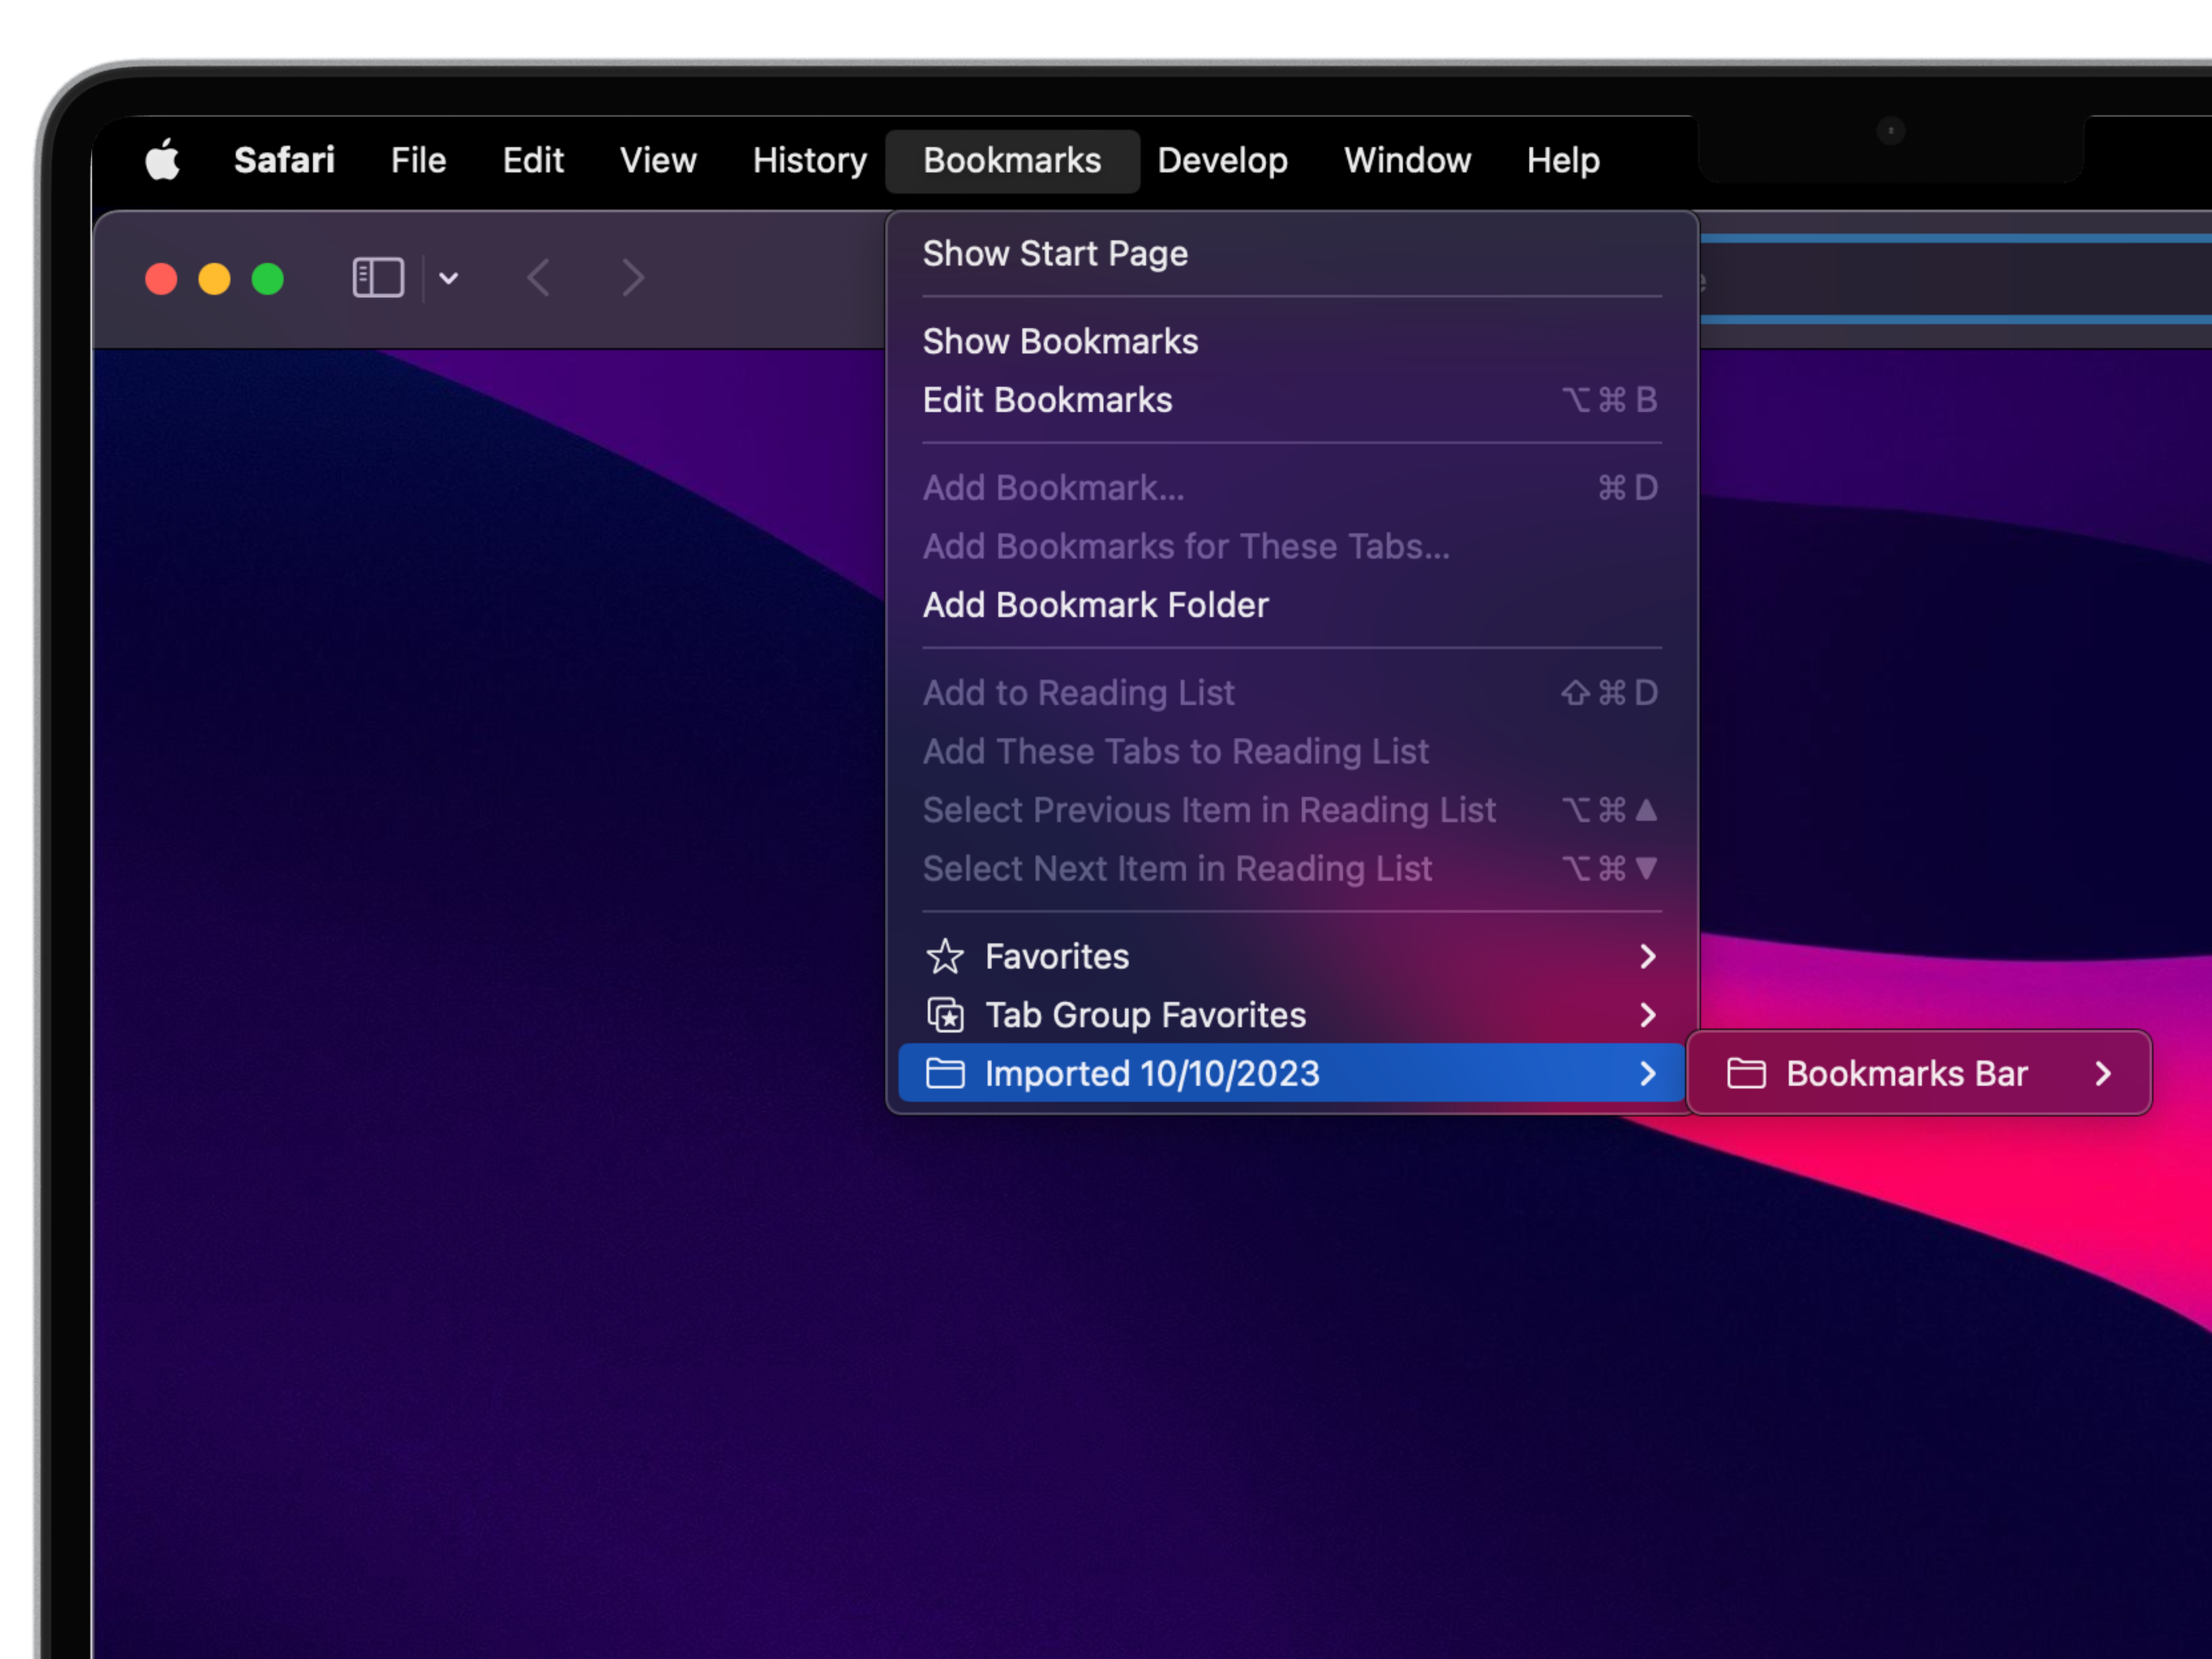This screenshot has width=2212, height=1659.
Task: Choose Edit Bookmarks
Action: [1047, 400]
